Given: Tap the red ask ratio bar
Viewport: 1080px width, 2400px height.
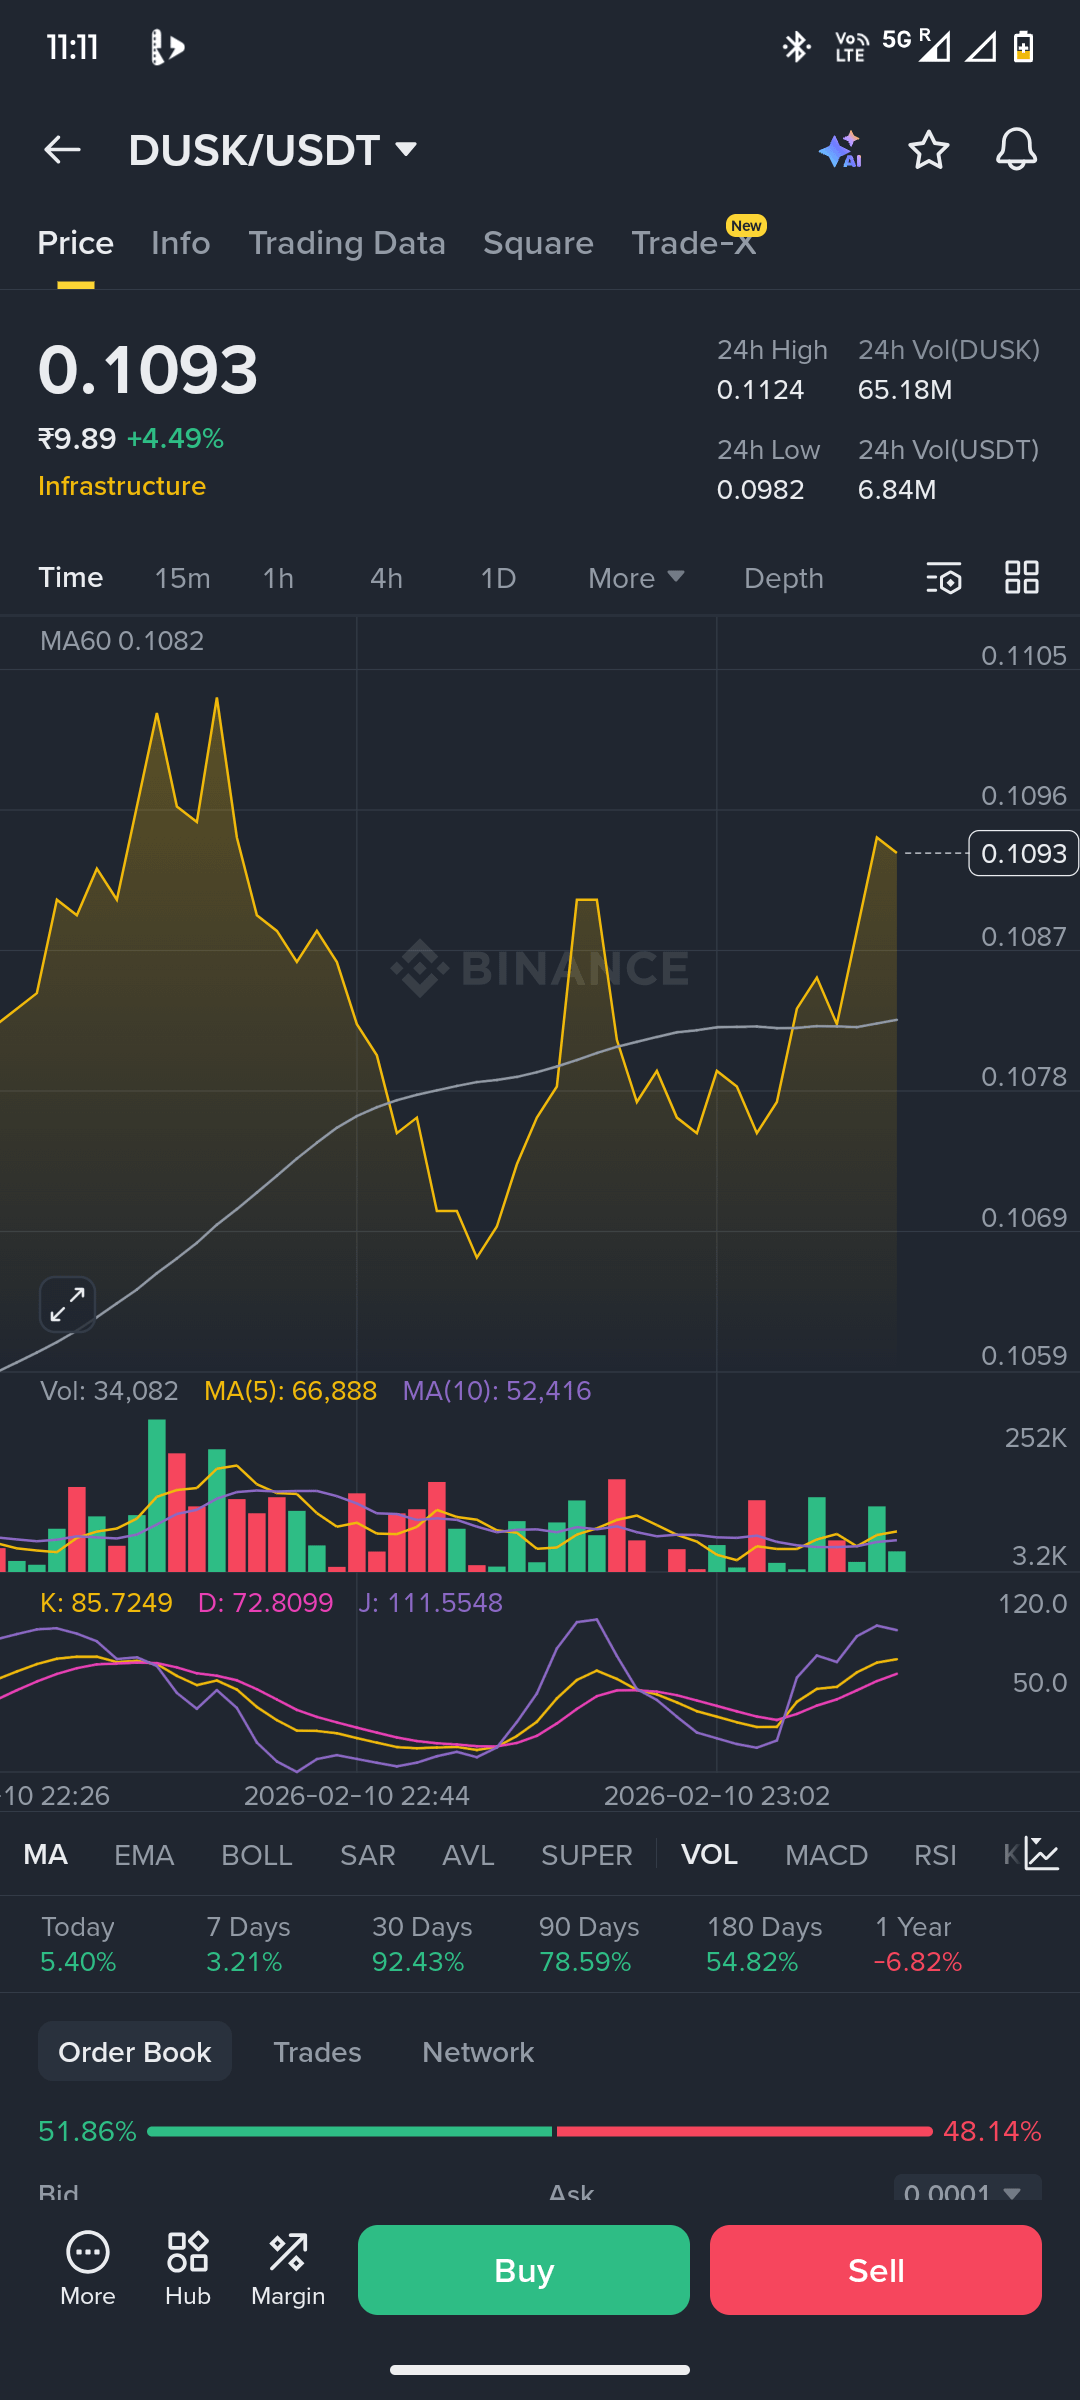Looking at the screenshot, I should coord(744,2131).
